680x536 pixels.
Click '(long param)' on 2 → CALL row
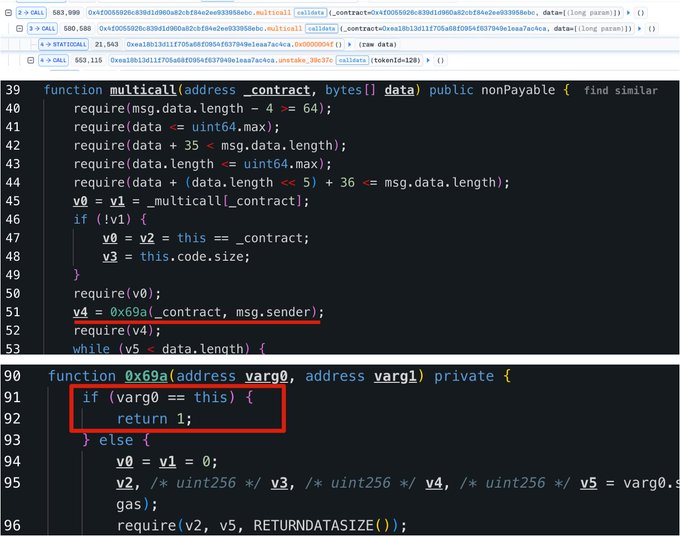pyautogui.click(x=592, y=13)
